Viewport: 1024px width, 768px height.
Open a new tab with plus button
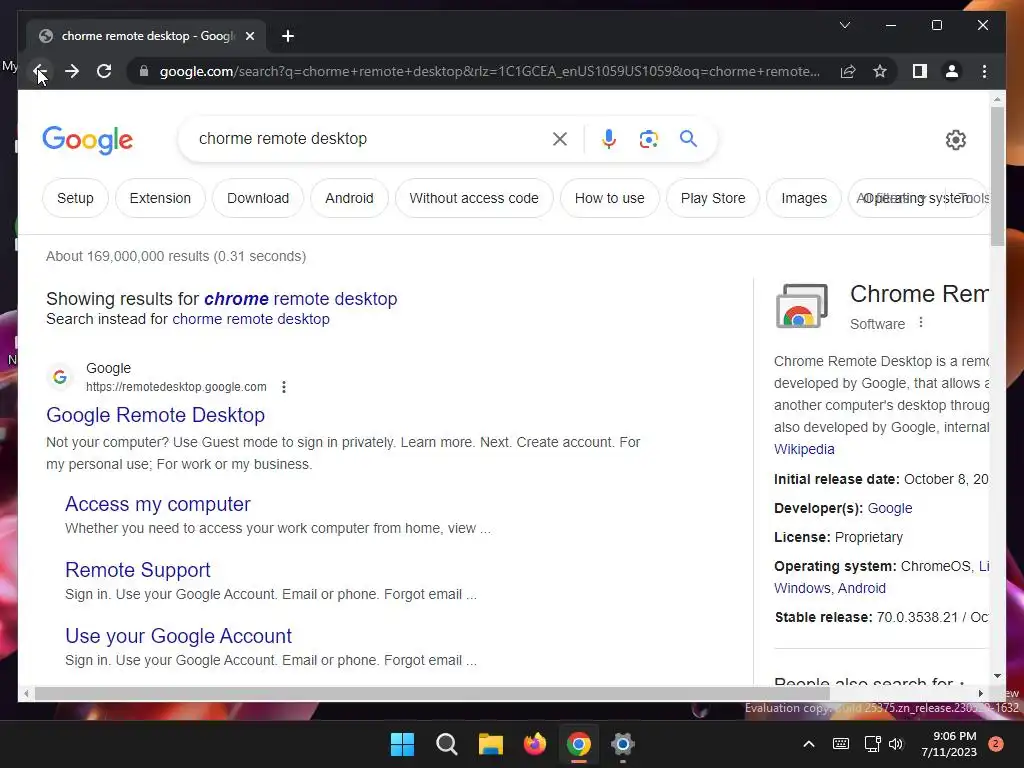[287, 36]
